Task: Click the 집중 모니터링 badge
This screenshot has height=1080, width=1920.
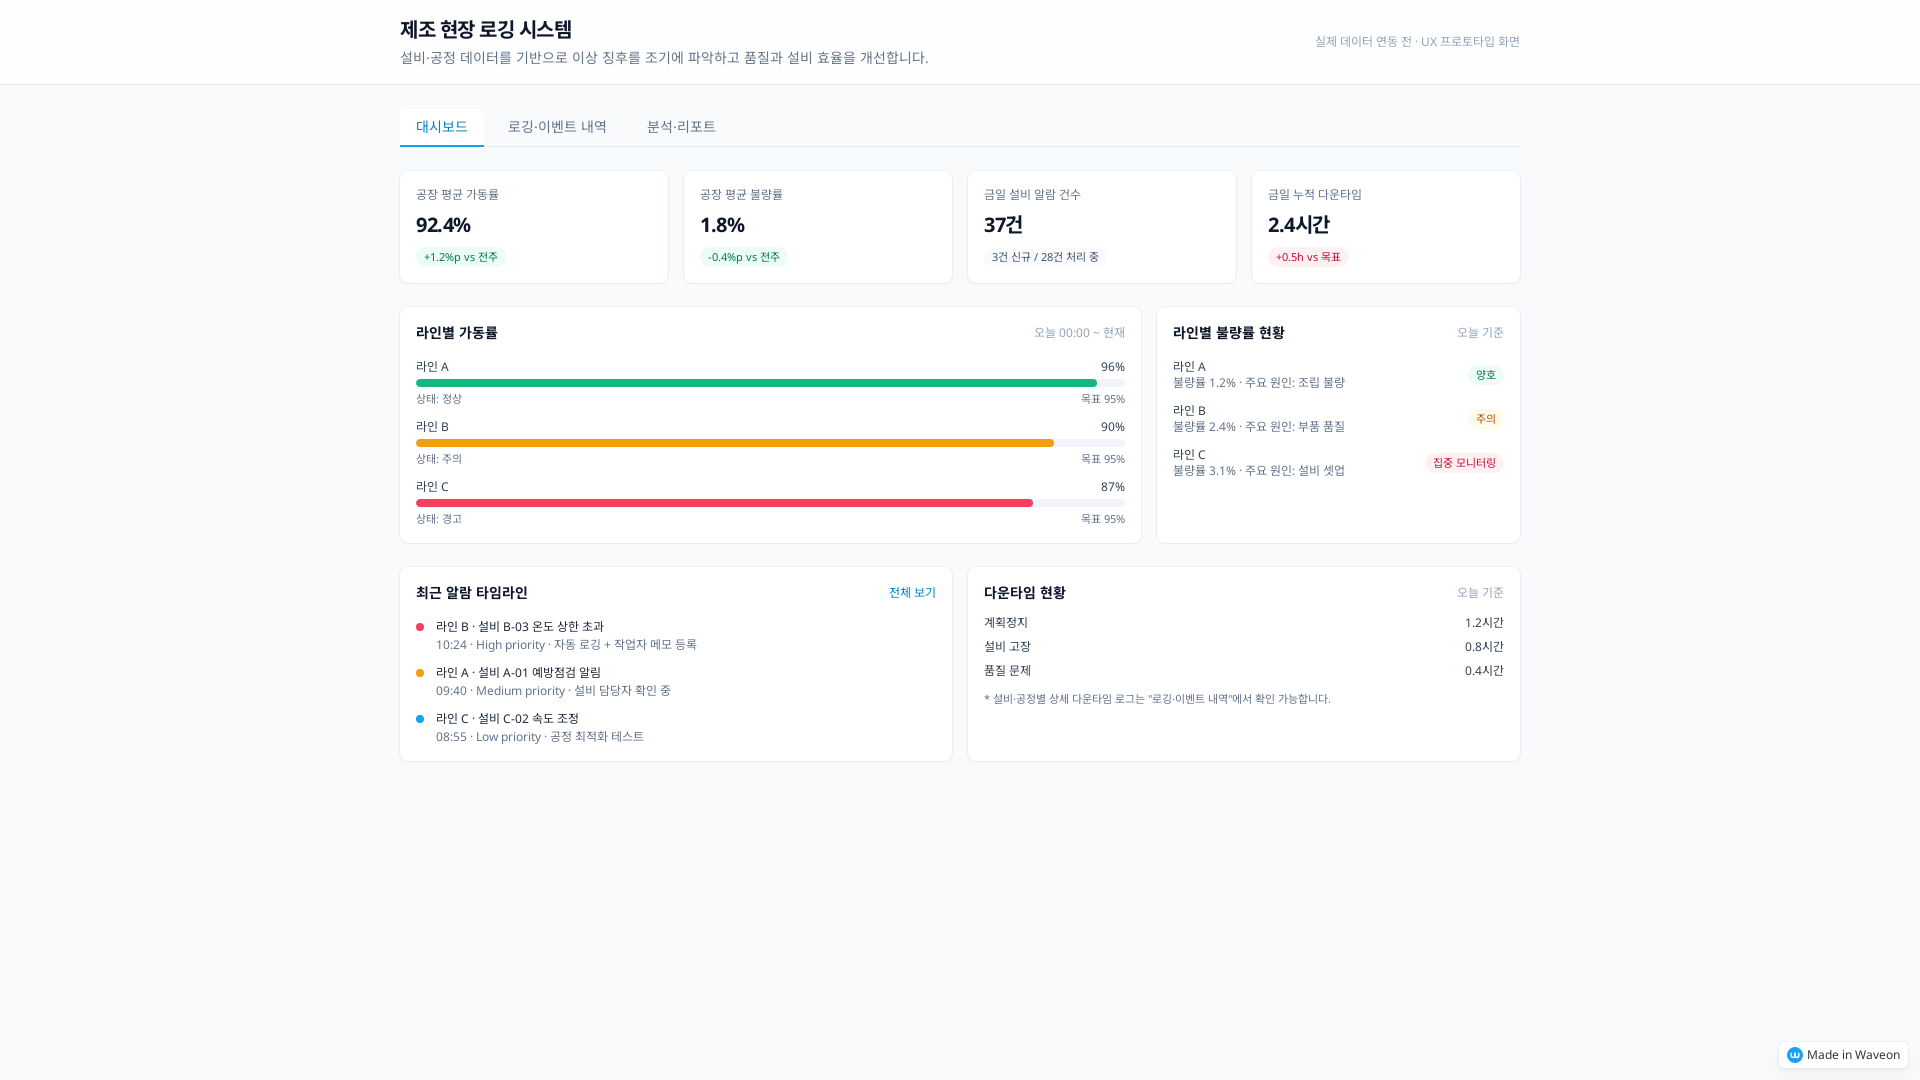Action: pyautogui.click(x=1464, y=463)
